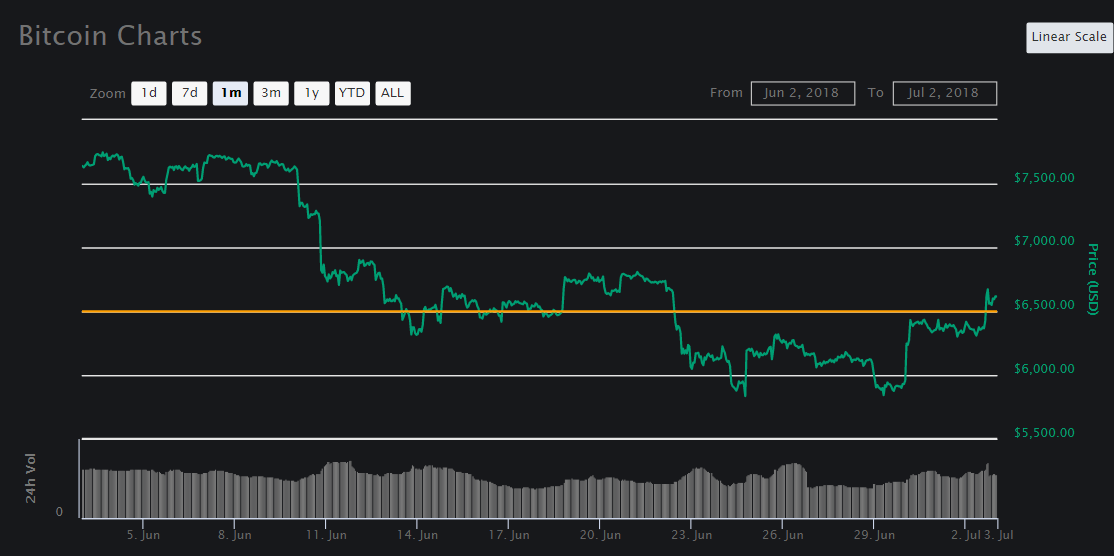Image resolution: width=1114 pixels, height=556 pixels.
Task: Click the 23. Jun date label
Action: point(691,534)
